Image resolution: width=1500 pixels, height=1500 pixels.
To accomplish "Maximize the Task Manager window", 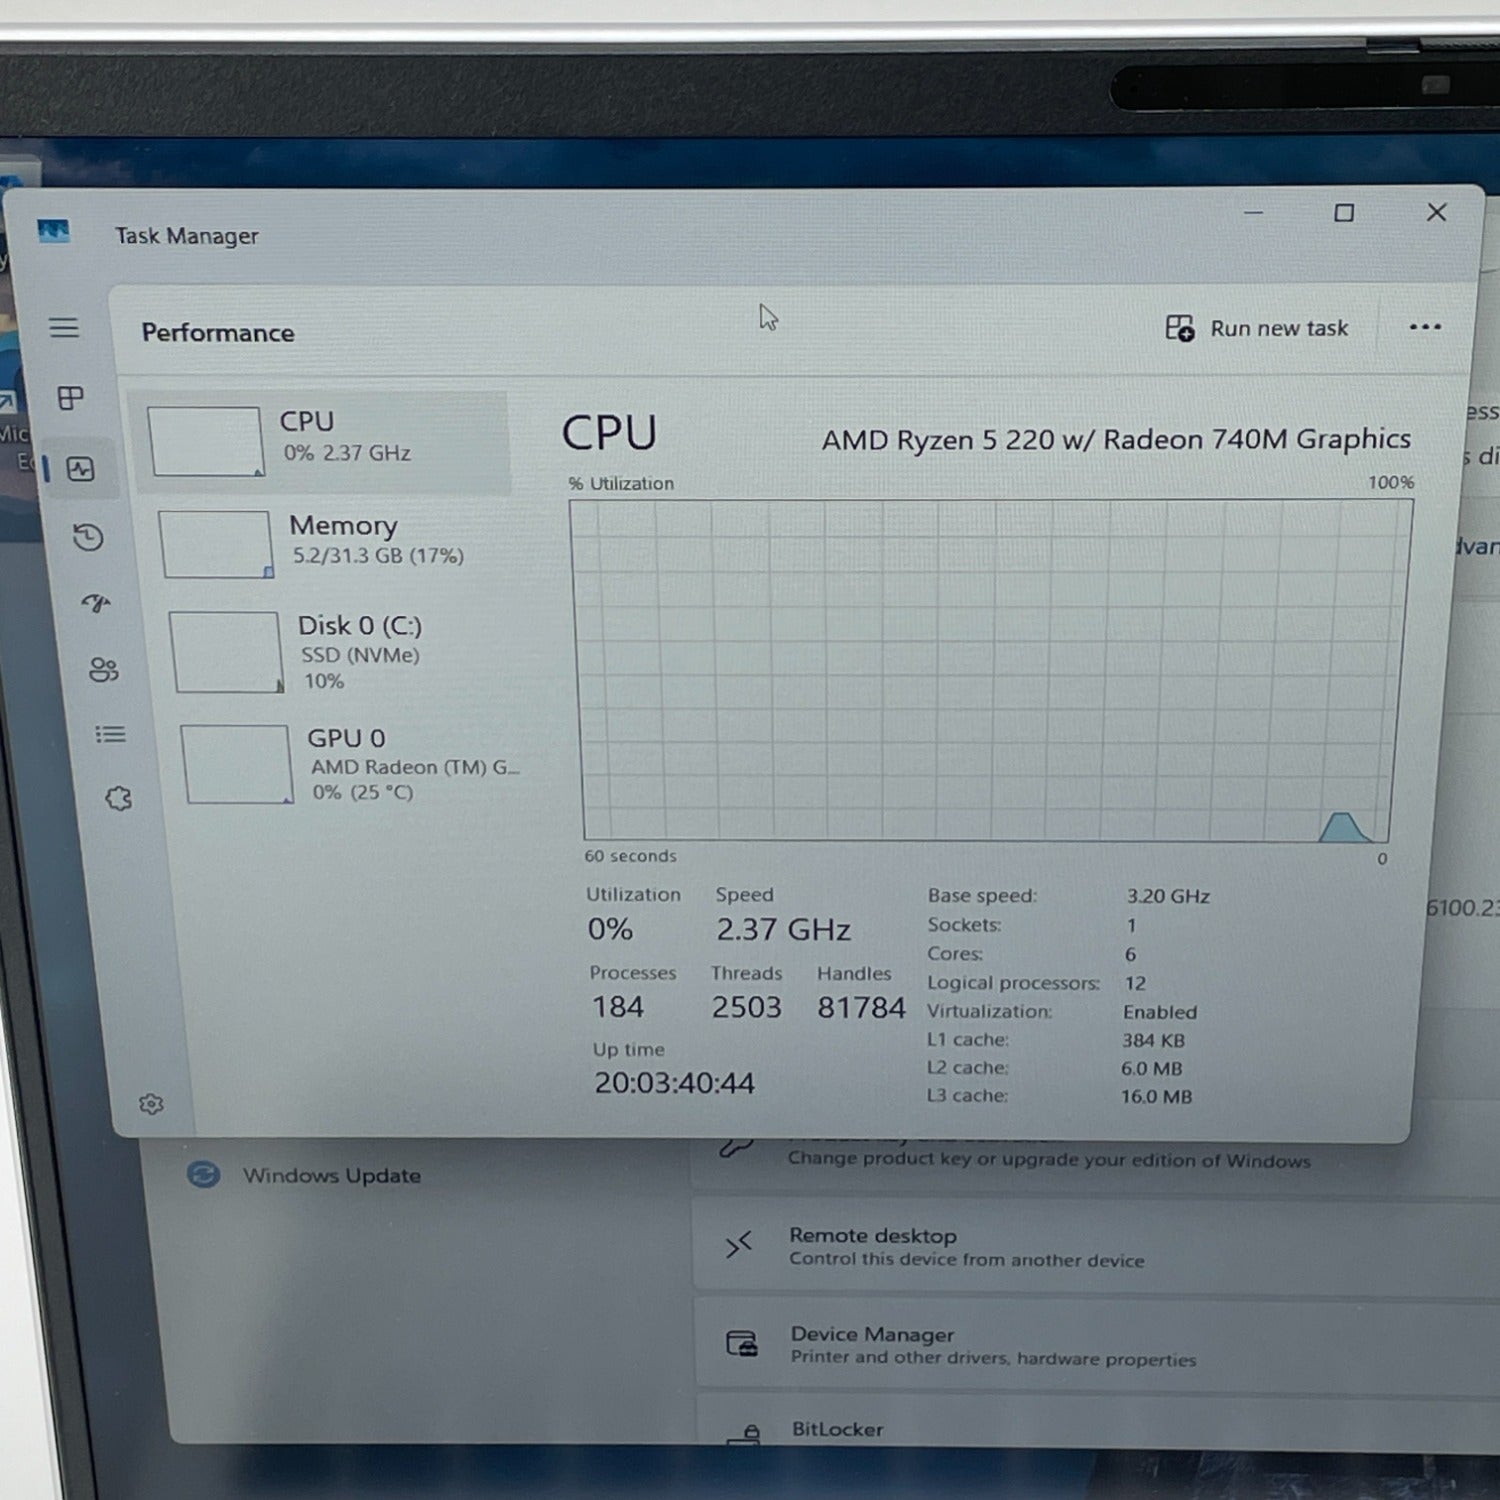I will (x=1344, y=213).
